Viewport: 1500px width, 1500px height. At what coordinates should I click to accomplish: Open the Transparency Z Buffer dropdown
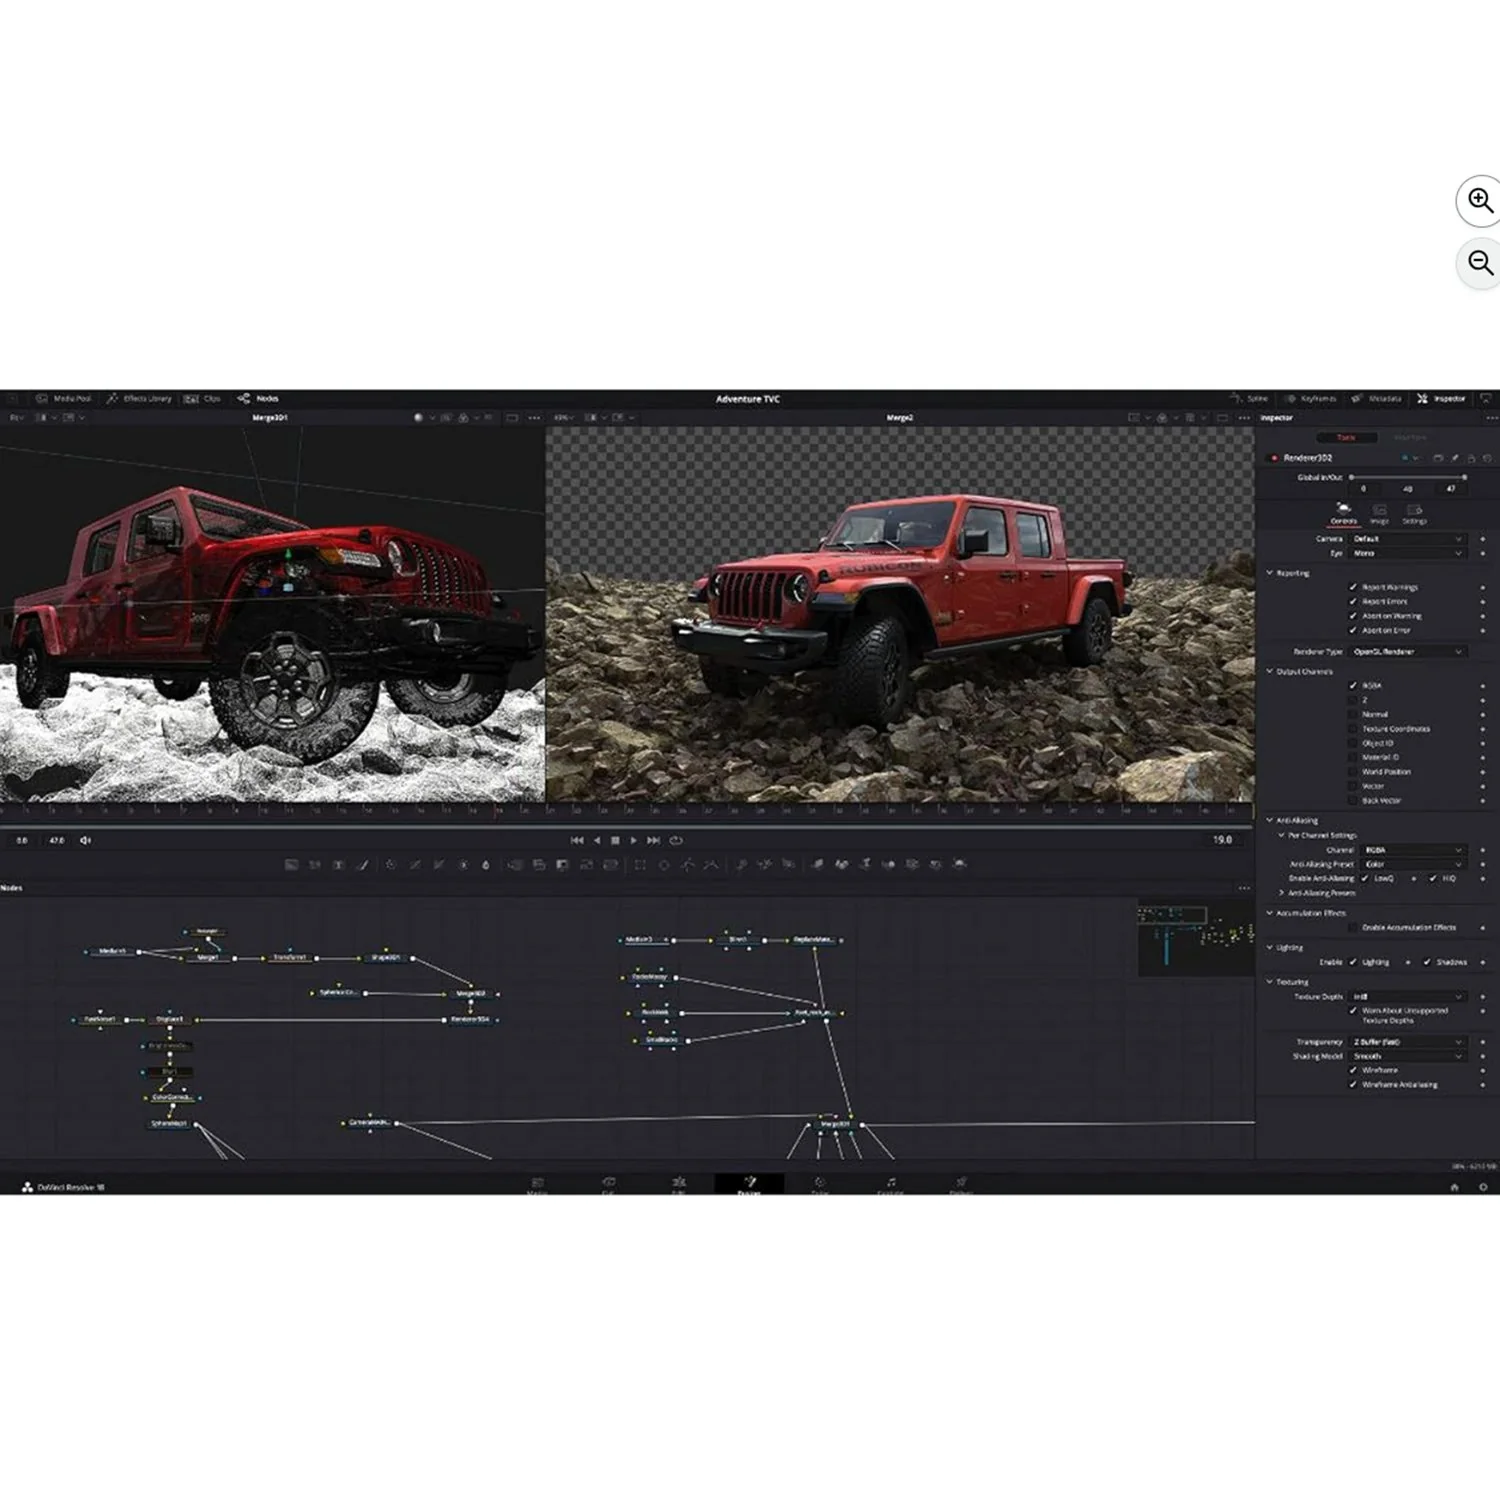[x=1408, y=1042]
